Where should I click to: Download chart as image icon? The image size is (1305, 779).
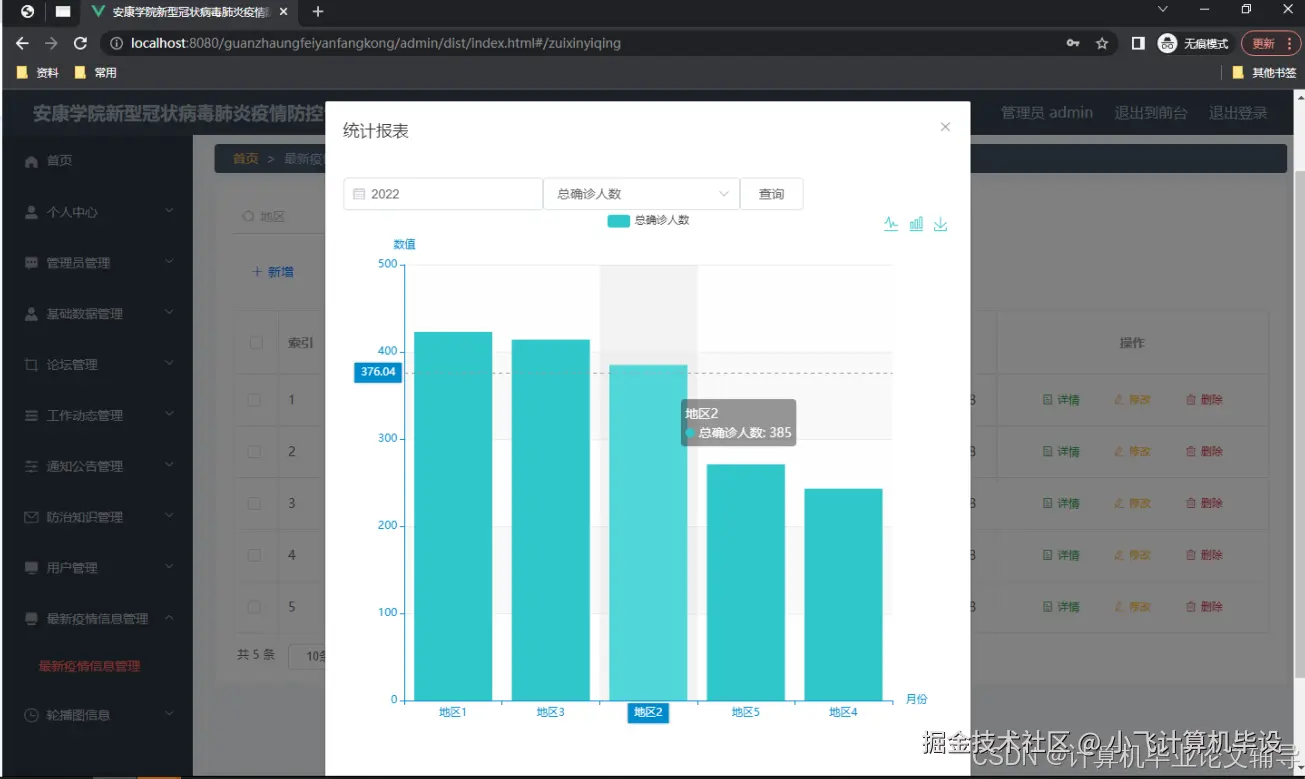[x=940, y=224]
